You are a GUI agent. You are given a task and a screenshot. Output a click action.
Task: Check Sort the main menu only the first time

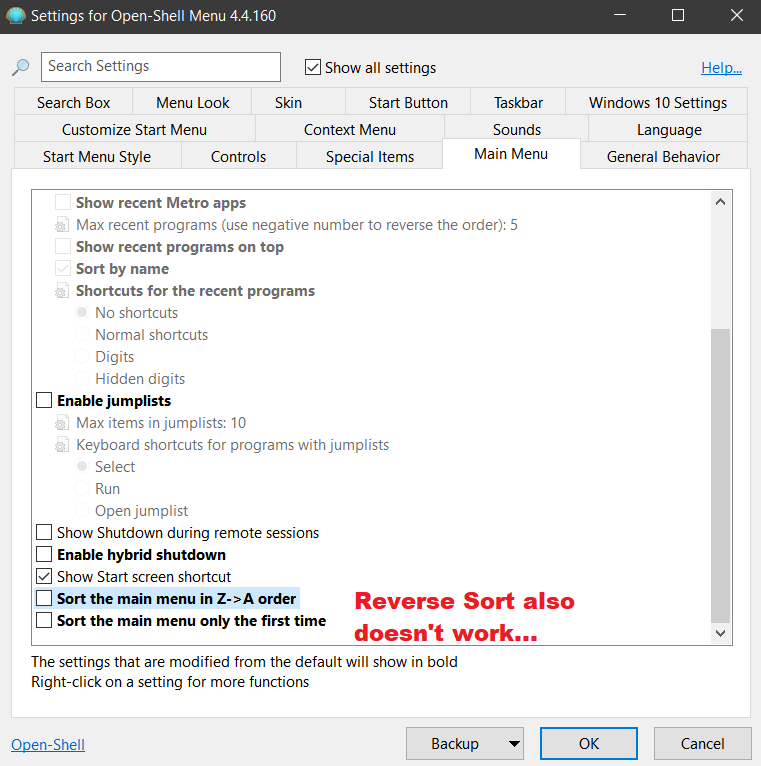point(44,620)
